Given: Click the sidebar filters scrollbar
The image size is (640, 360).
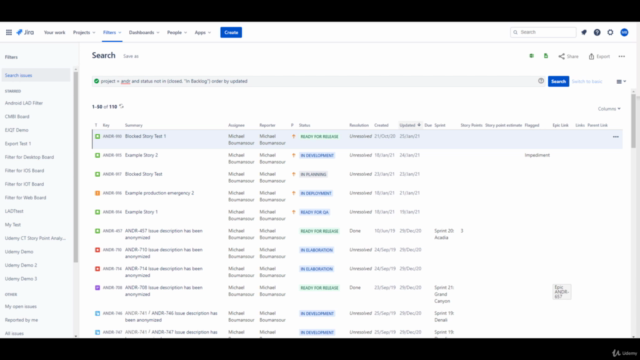Looking at the screenshot, I should [76, 167].
